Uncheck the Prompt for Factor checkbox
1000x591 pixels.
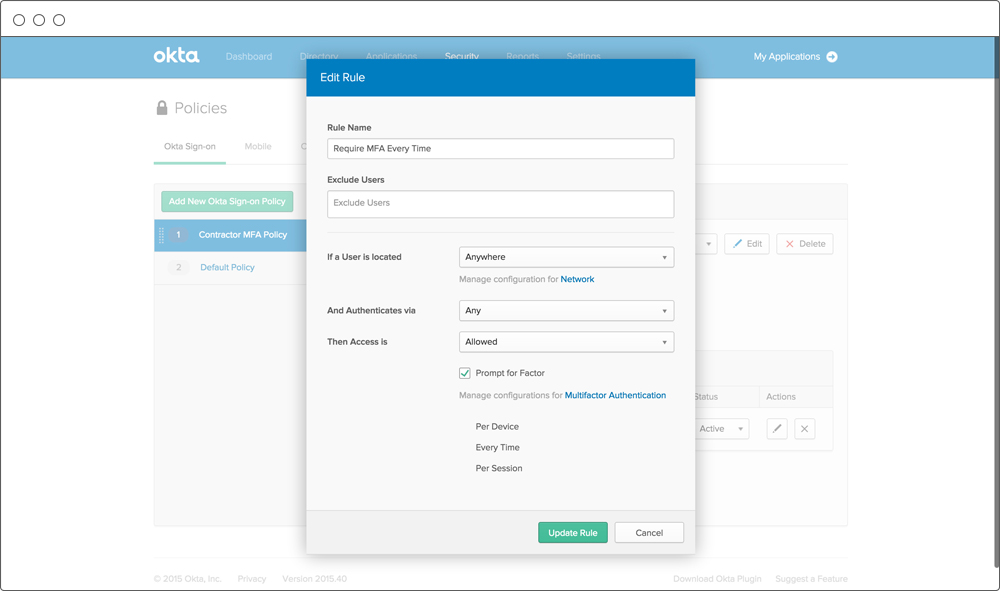pyautogui.click(x=465, y=373)
